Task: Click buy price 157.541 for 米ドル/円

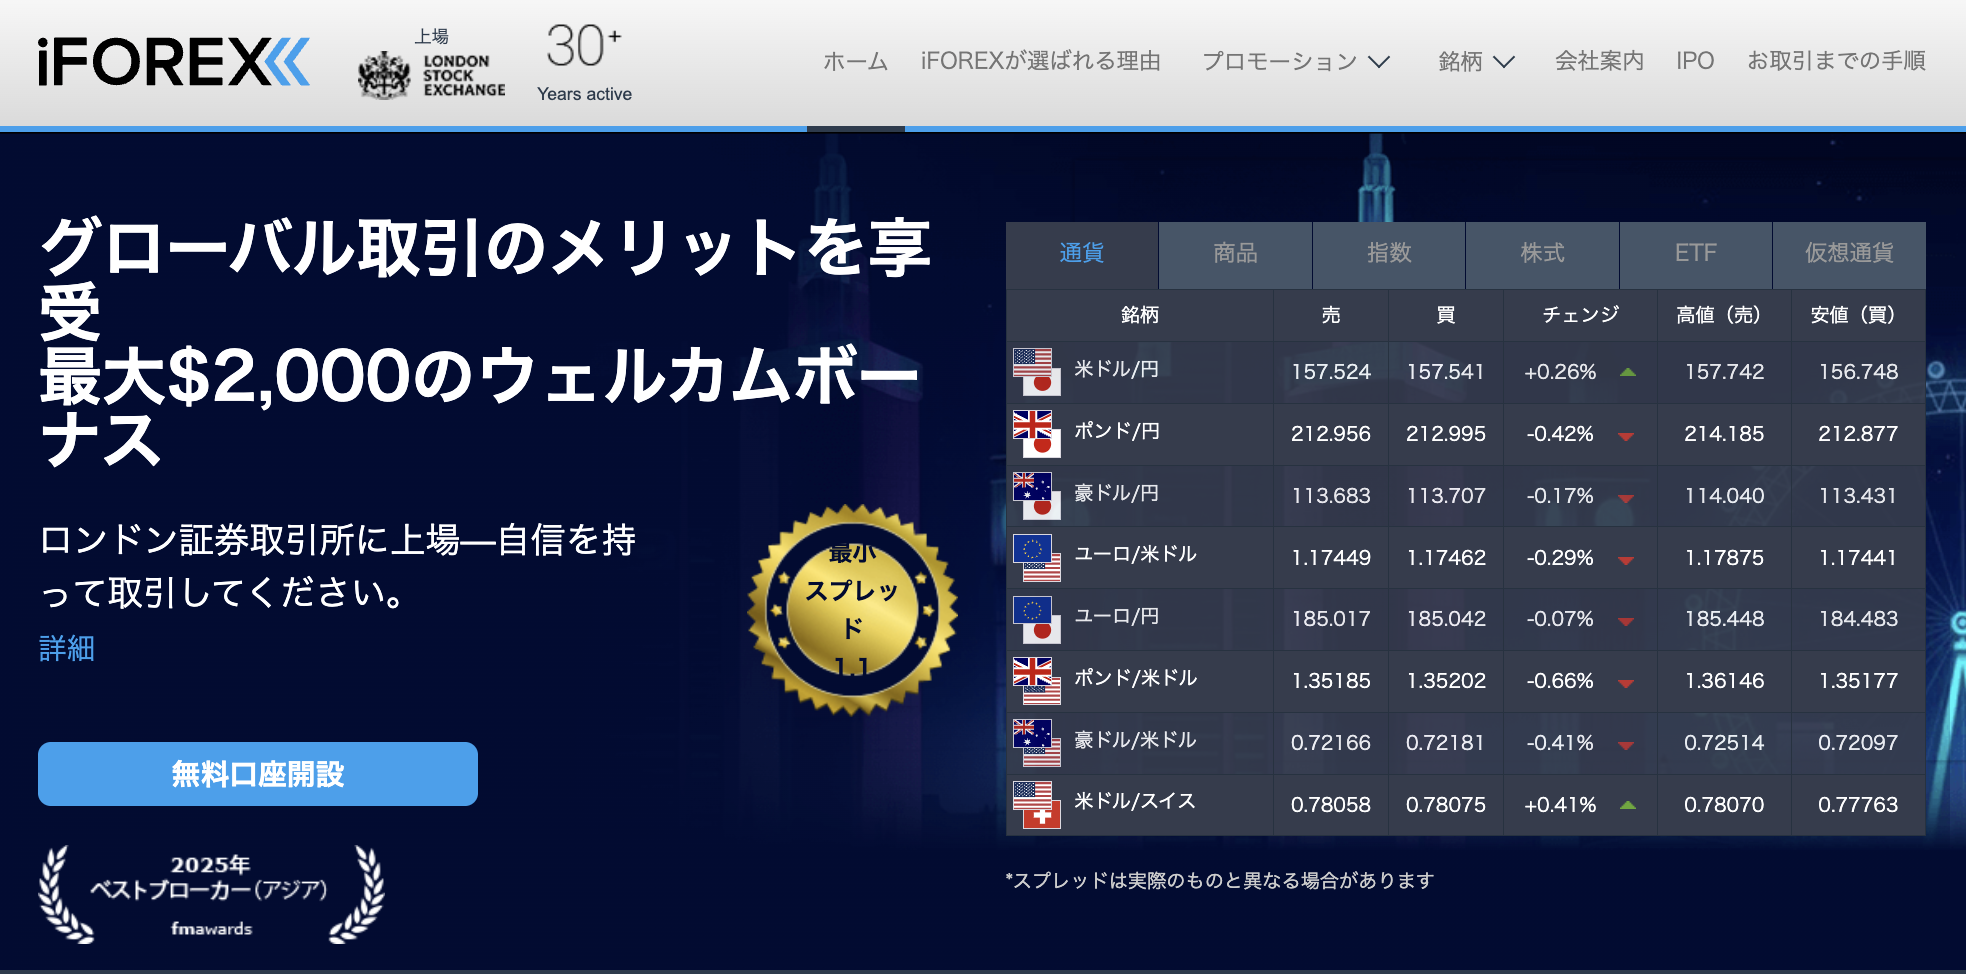Action: point(1446,372)
